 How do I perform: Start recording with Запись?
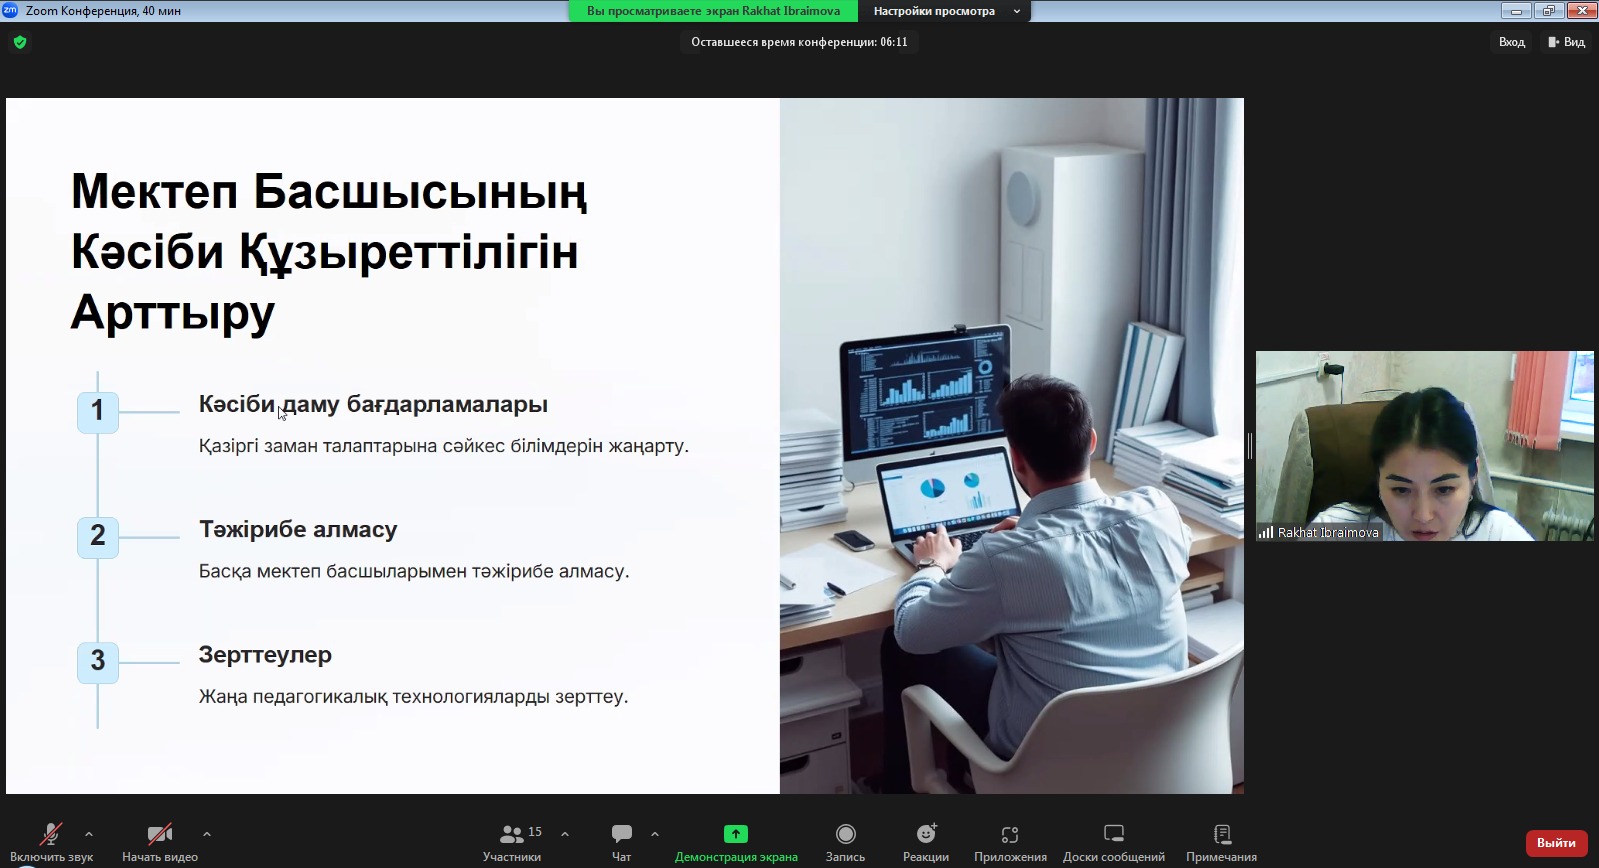[846, 842]
